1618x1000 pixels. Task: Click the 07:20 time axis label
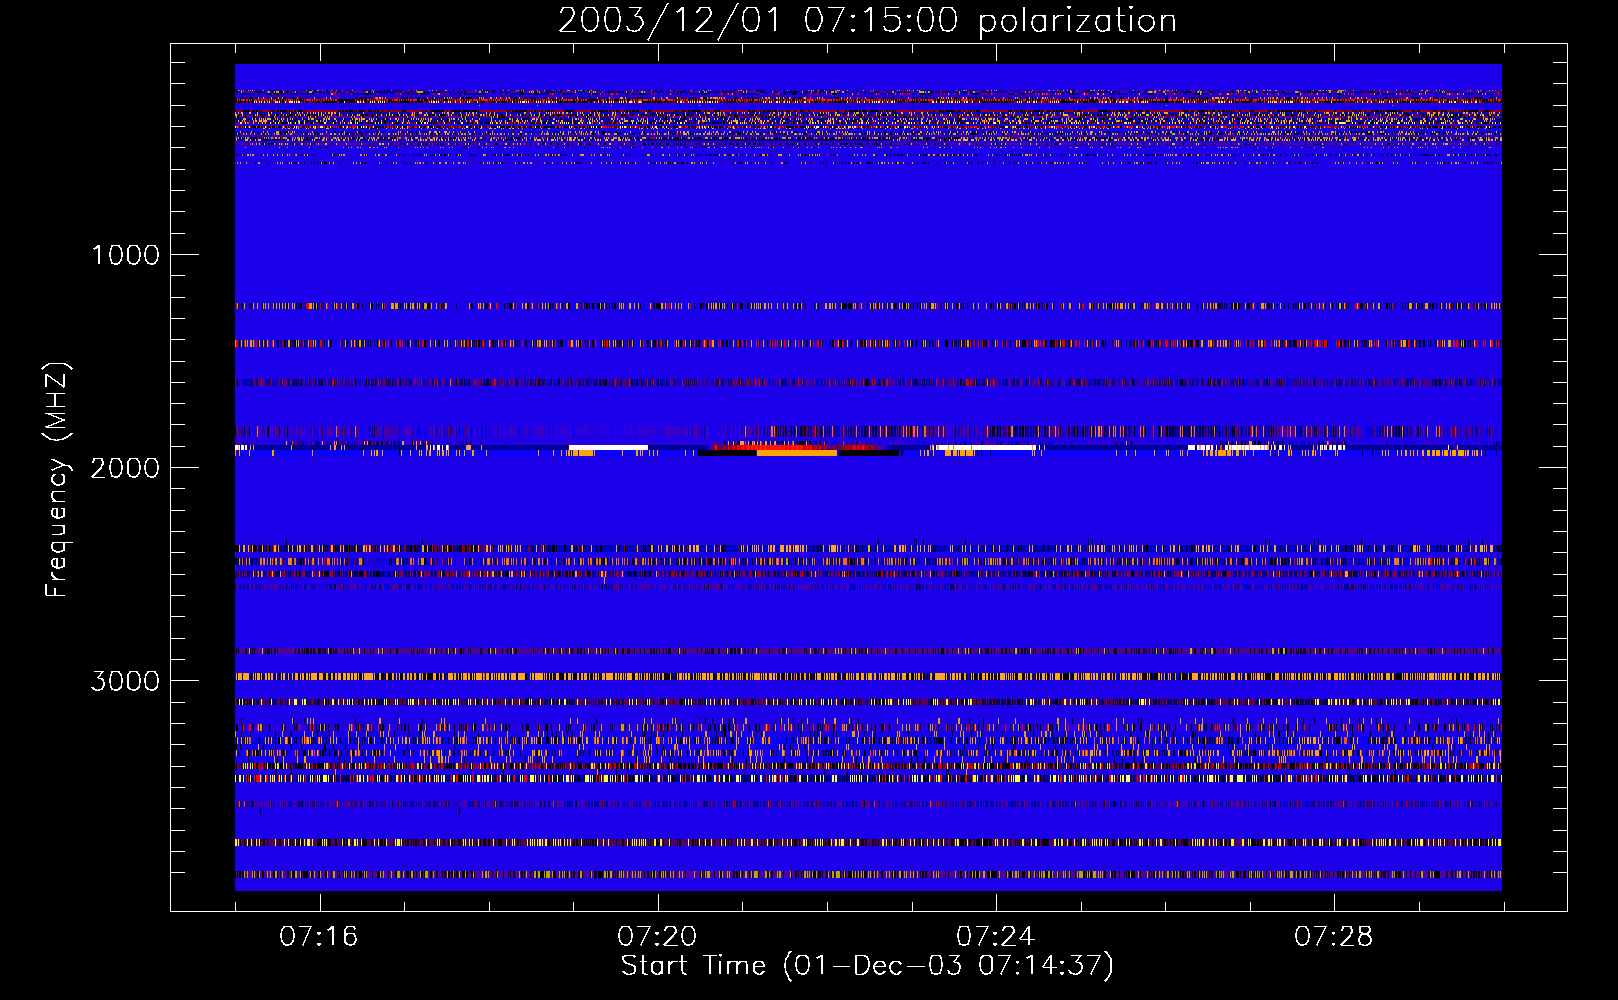pyautogui.click(x=657, y=937)
